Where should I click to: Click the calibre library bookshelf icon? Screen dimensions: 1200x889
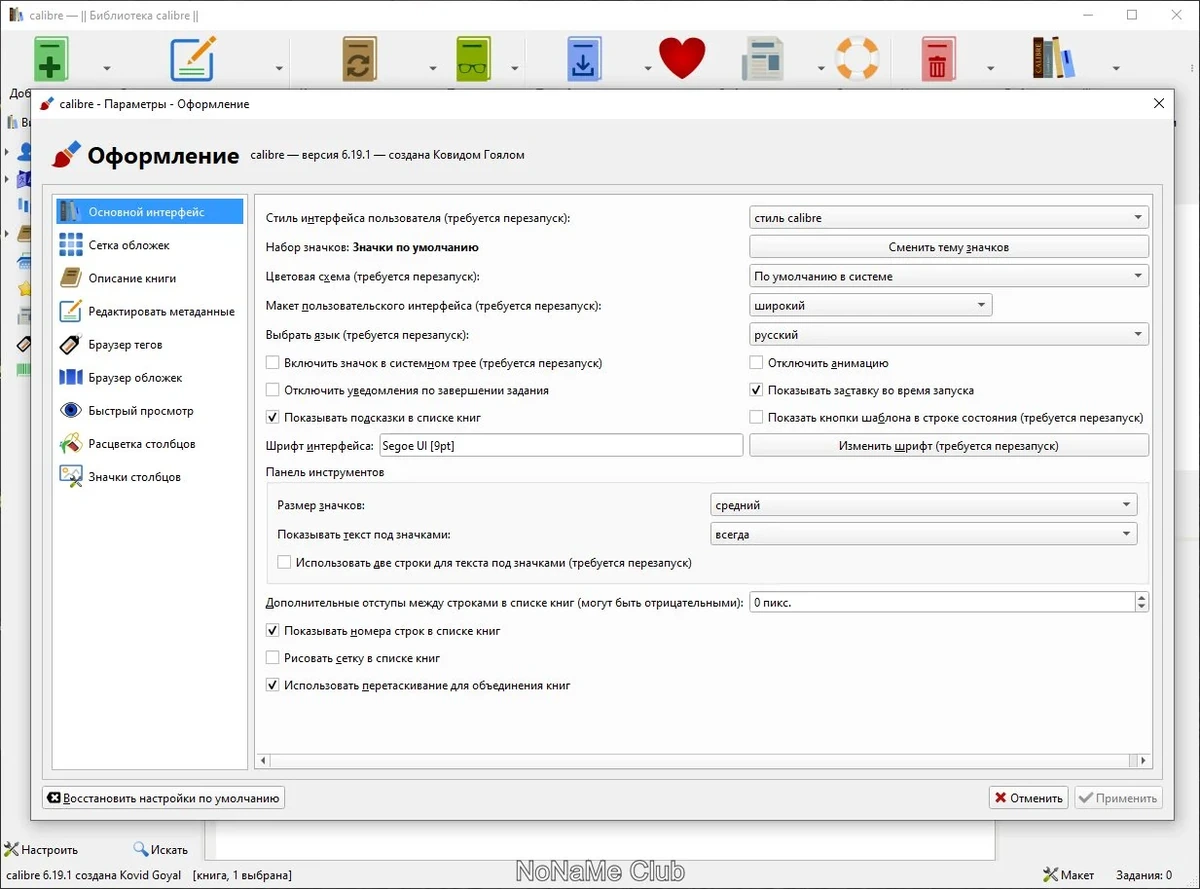tap(1053, 60)
